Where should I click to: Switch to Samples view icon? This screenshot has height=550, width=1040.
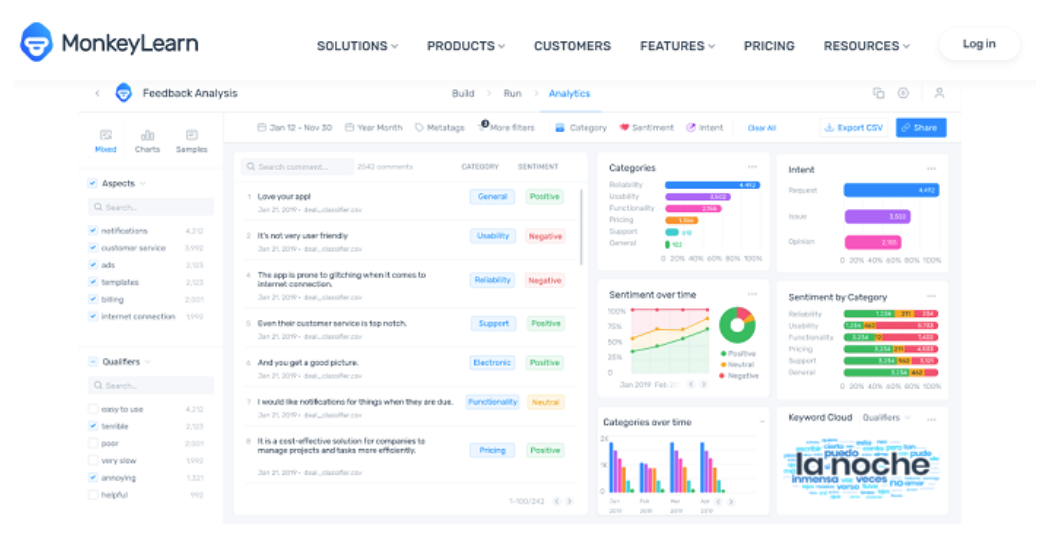(x=192, y=135)
